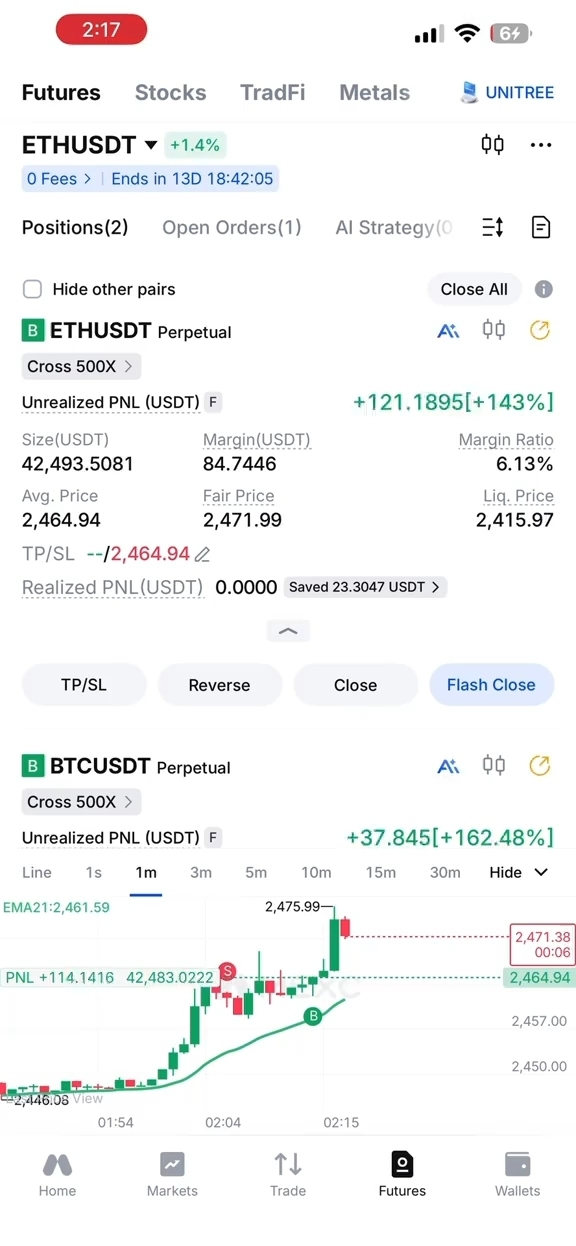
Task: Tap the Flash Close button
Action: click(491, 685)
